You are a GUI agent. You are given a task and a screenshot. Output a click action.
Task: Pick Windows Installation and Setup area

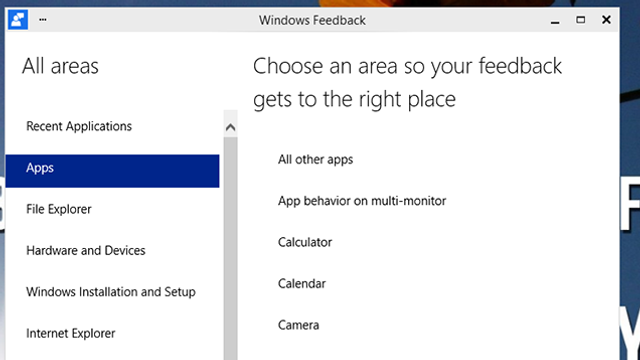(112, 292)
